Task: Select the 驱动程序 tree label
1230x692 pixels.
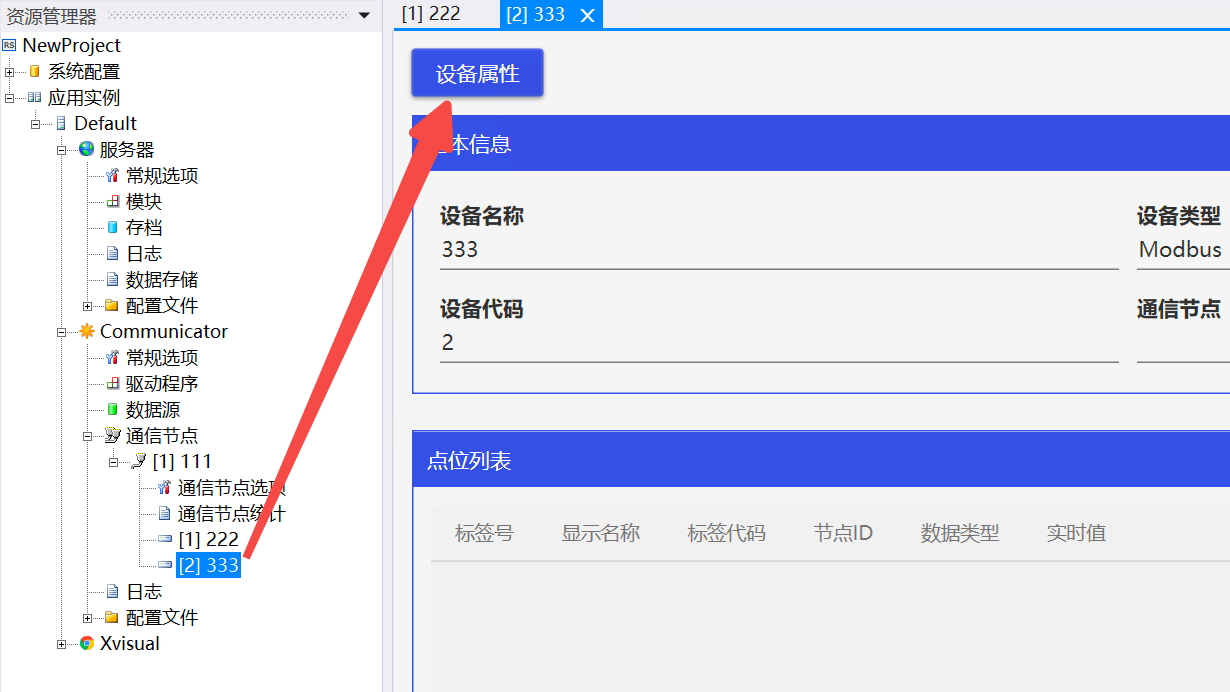Action: [x=162, y=383]
